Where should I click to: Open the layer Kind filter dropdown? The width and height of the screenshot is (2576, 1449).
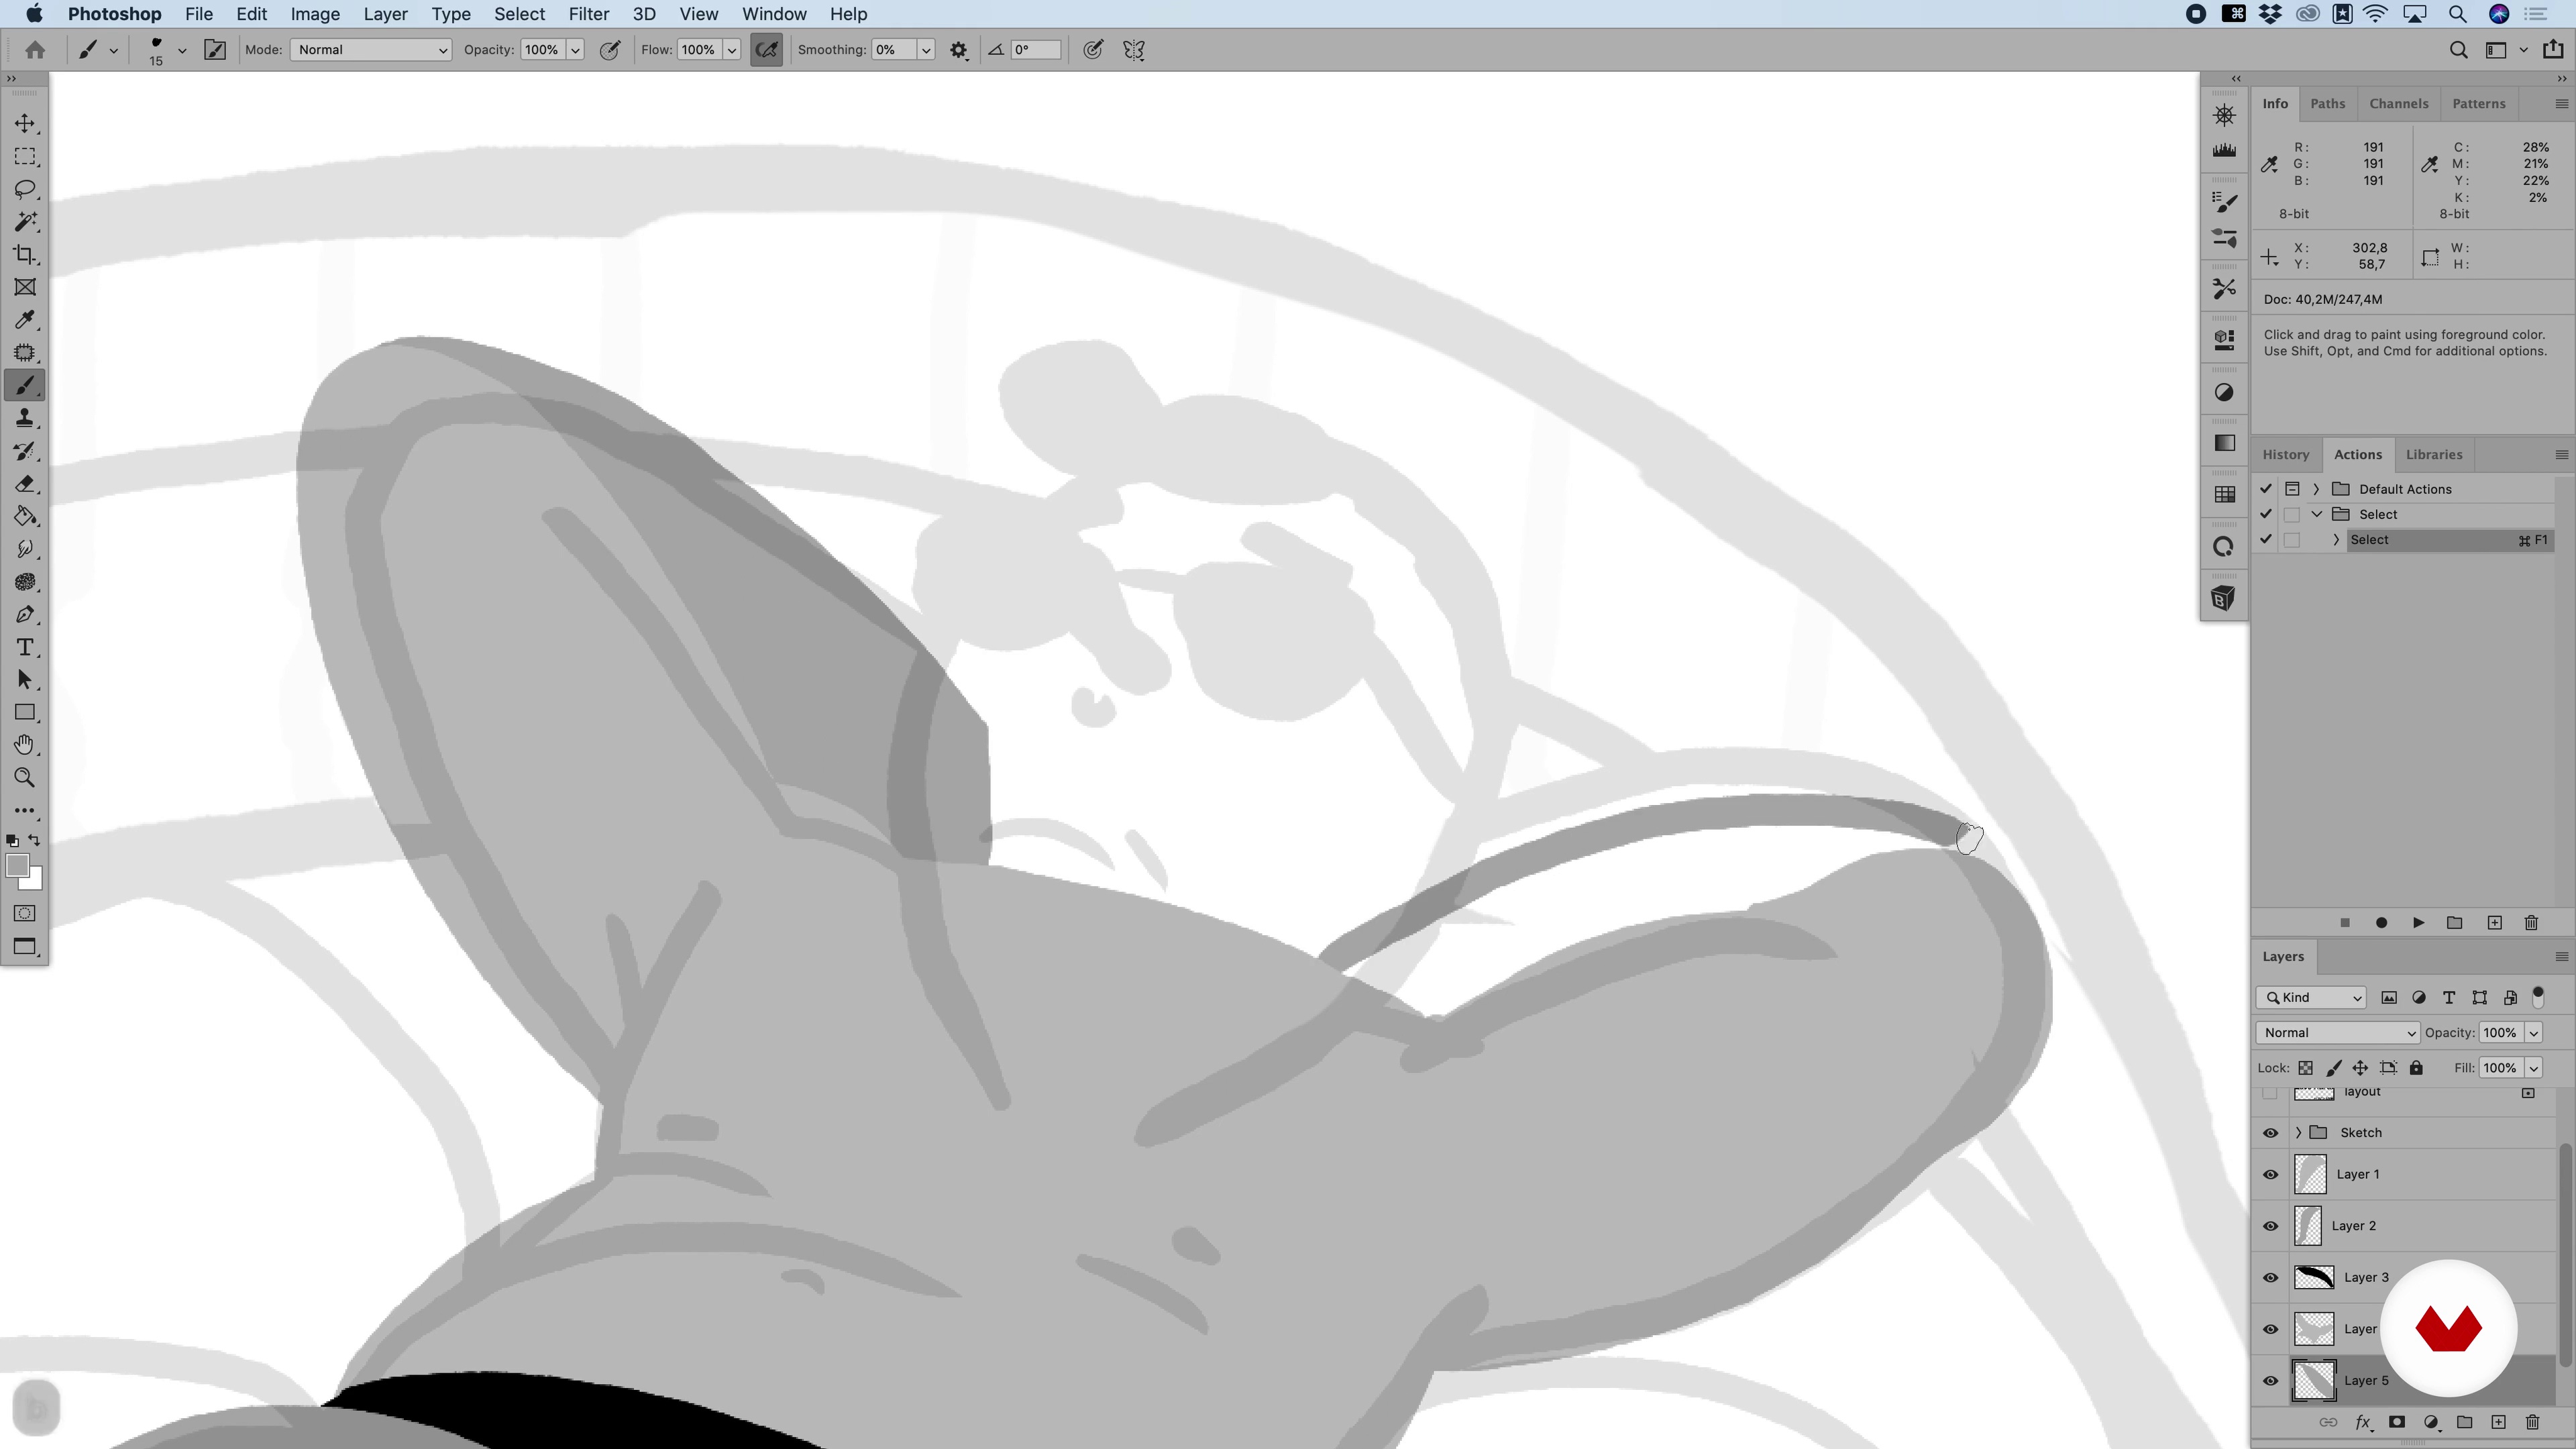(2311, 998)
